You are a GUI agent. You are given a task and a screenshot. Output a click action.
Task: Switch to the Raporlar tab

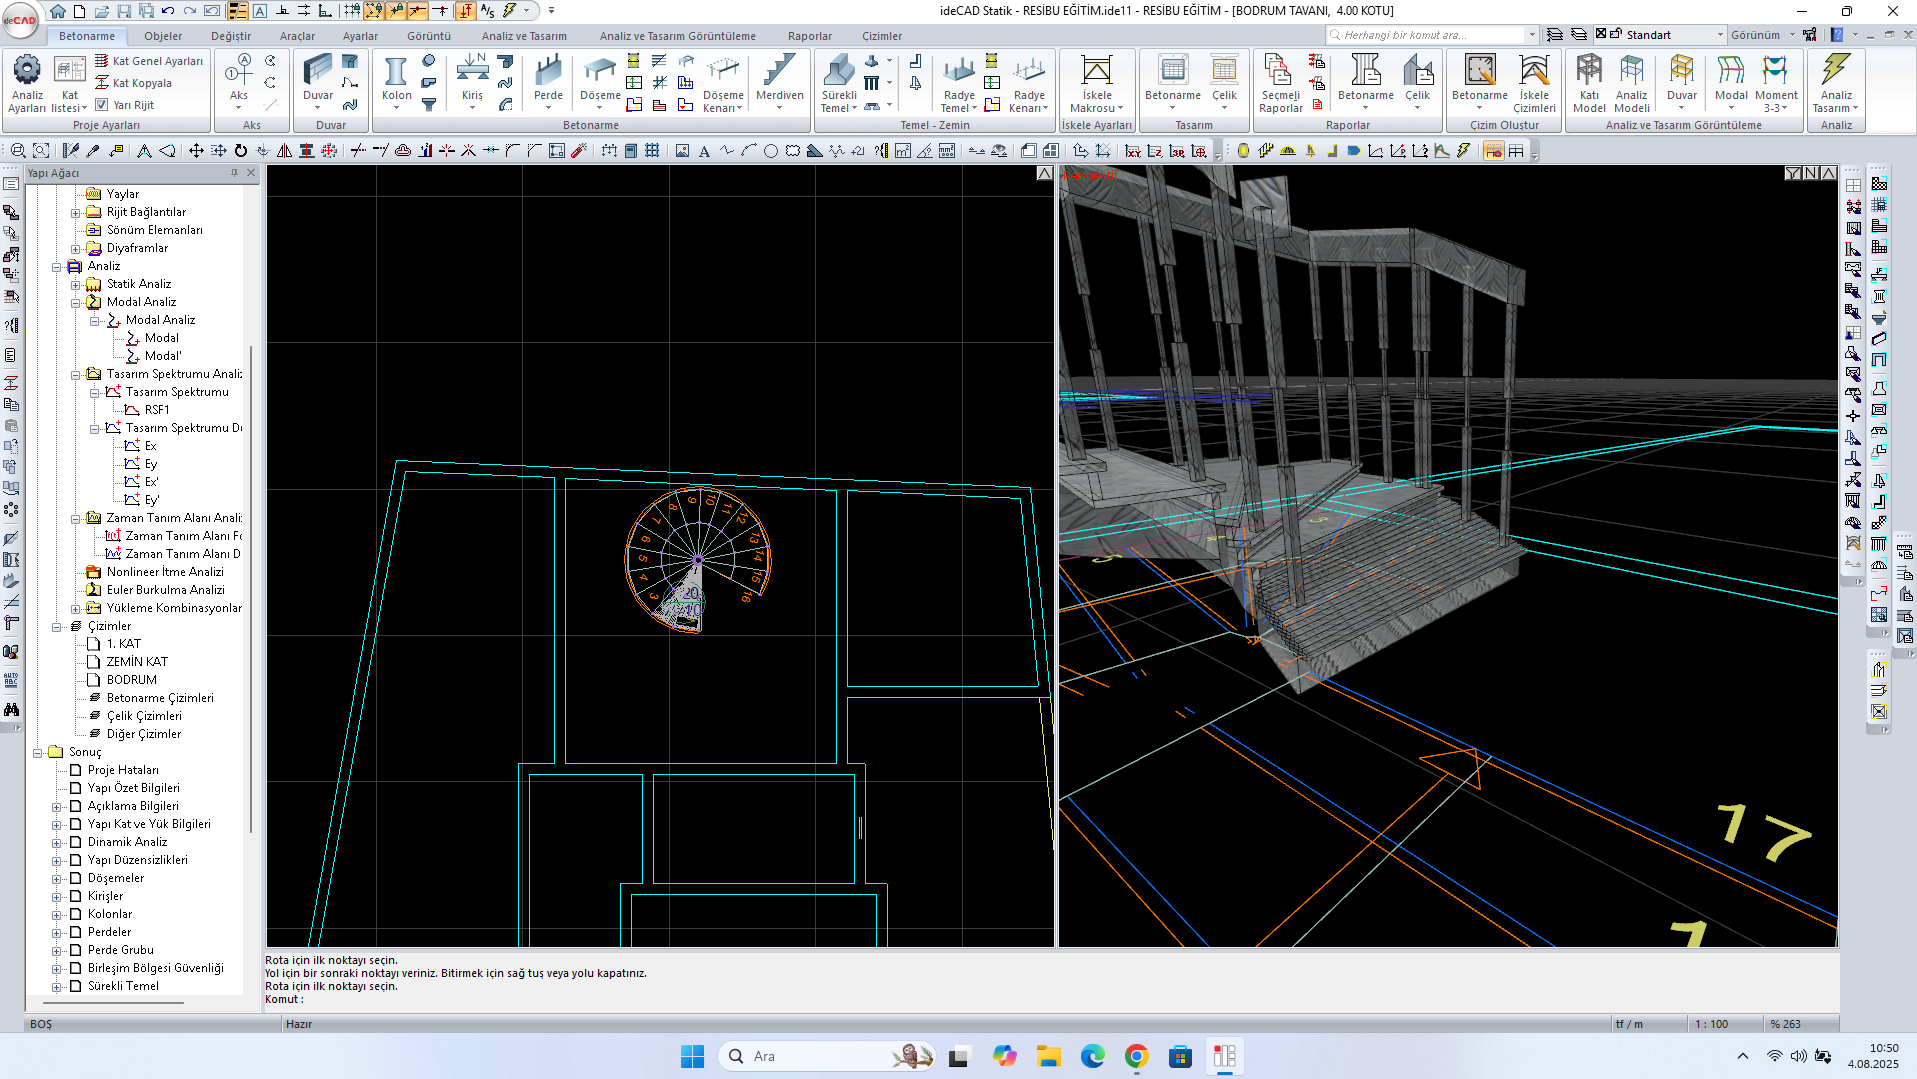point(809,36)
